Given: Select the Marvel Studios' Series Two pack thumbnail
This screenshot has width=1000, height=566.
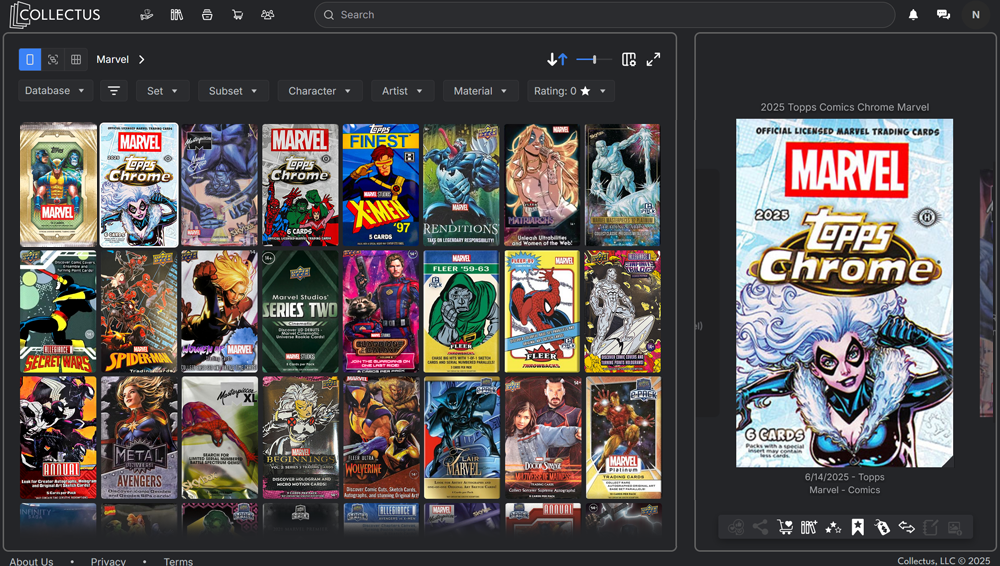Looking at the screenshot, I should coord(300,311).
